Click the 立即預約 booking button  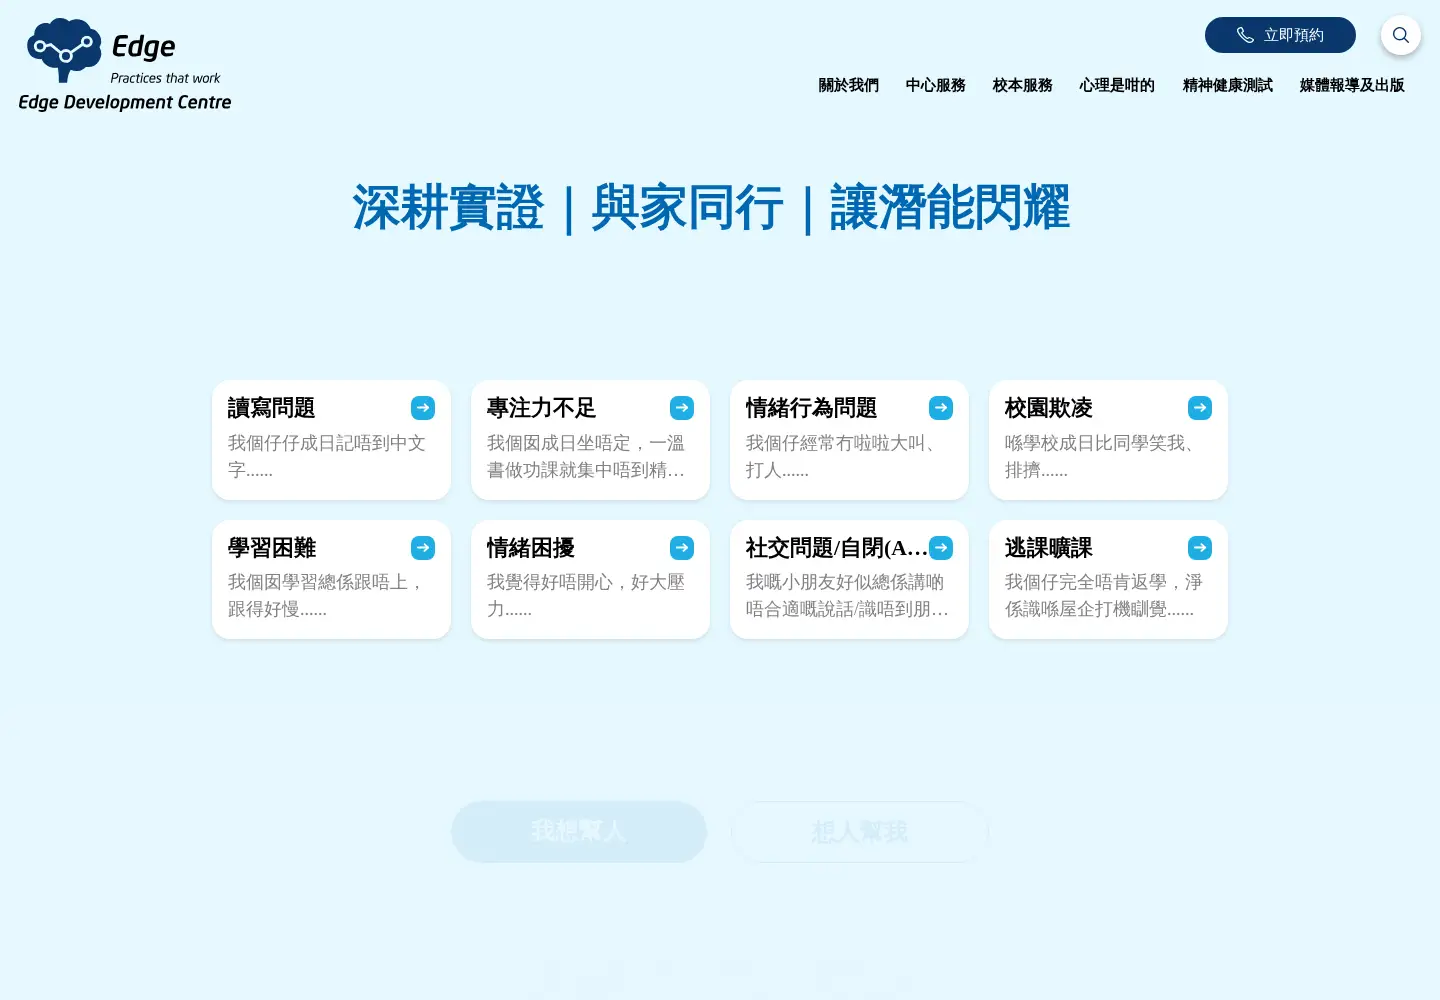1280,35
